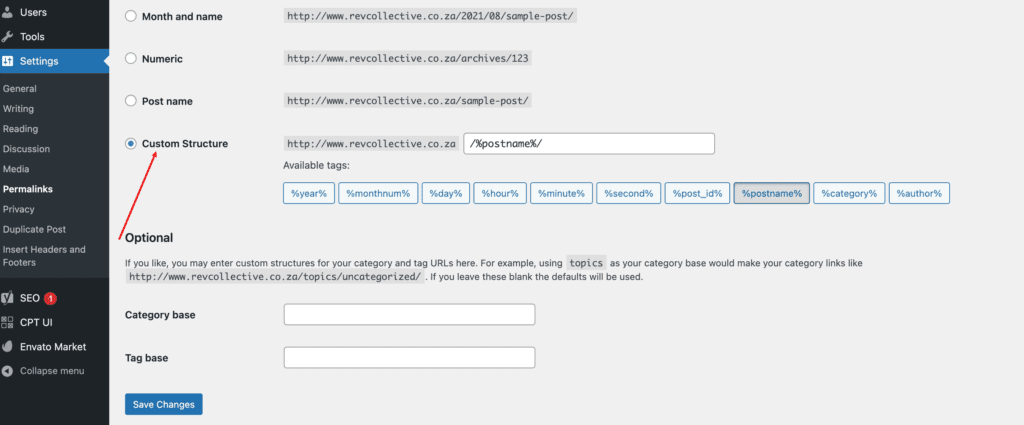Click the red SEO notification badge
Screen dimensions: 1024x425
click(50, 298)
